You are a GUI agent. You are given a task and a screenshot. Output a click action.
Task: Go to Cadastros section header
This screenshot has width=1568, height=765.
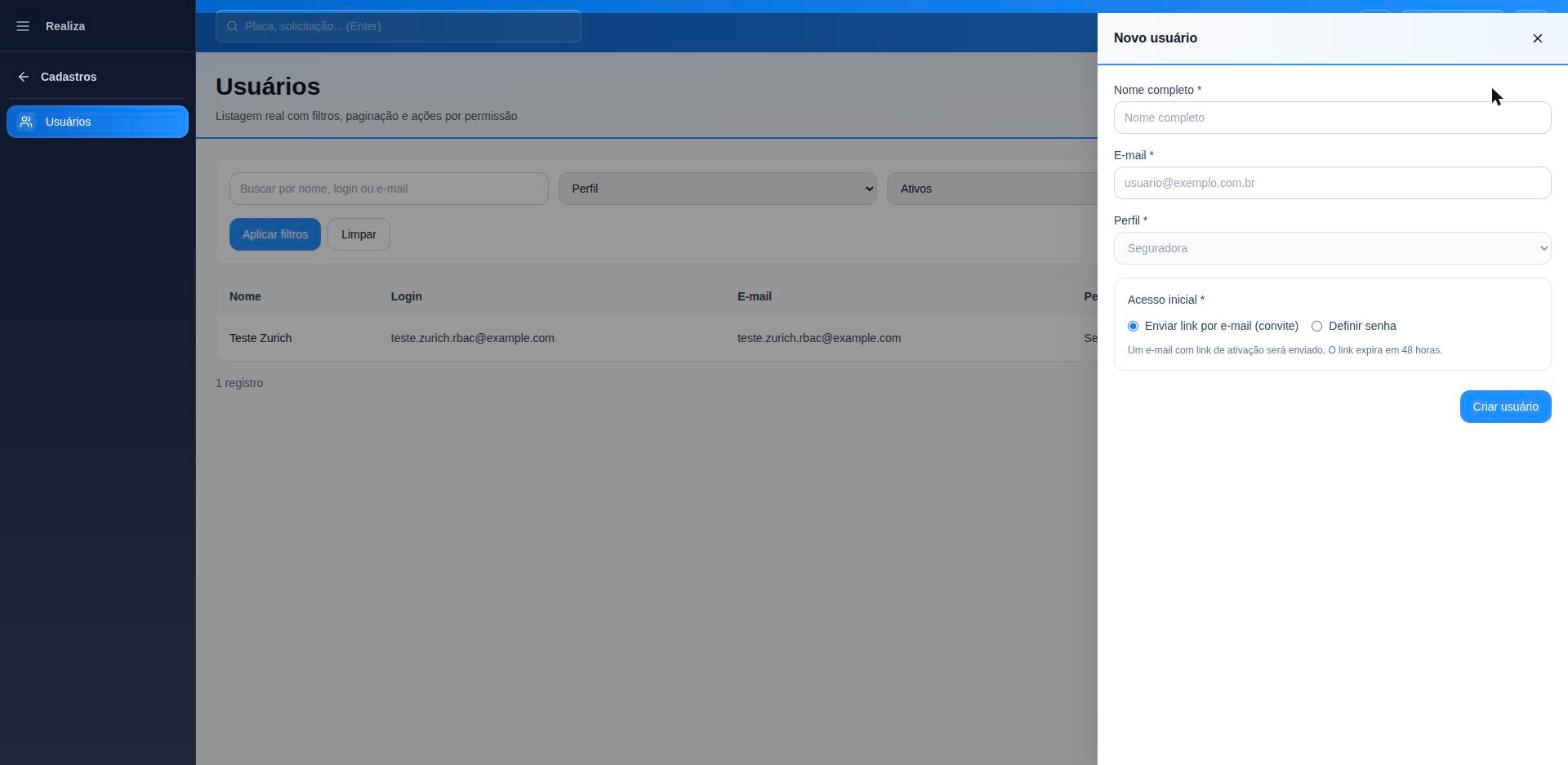(68, 77)
